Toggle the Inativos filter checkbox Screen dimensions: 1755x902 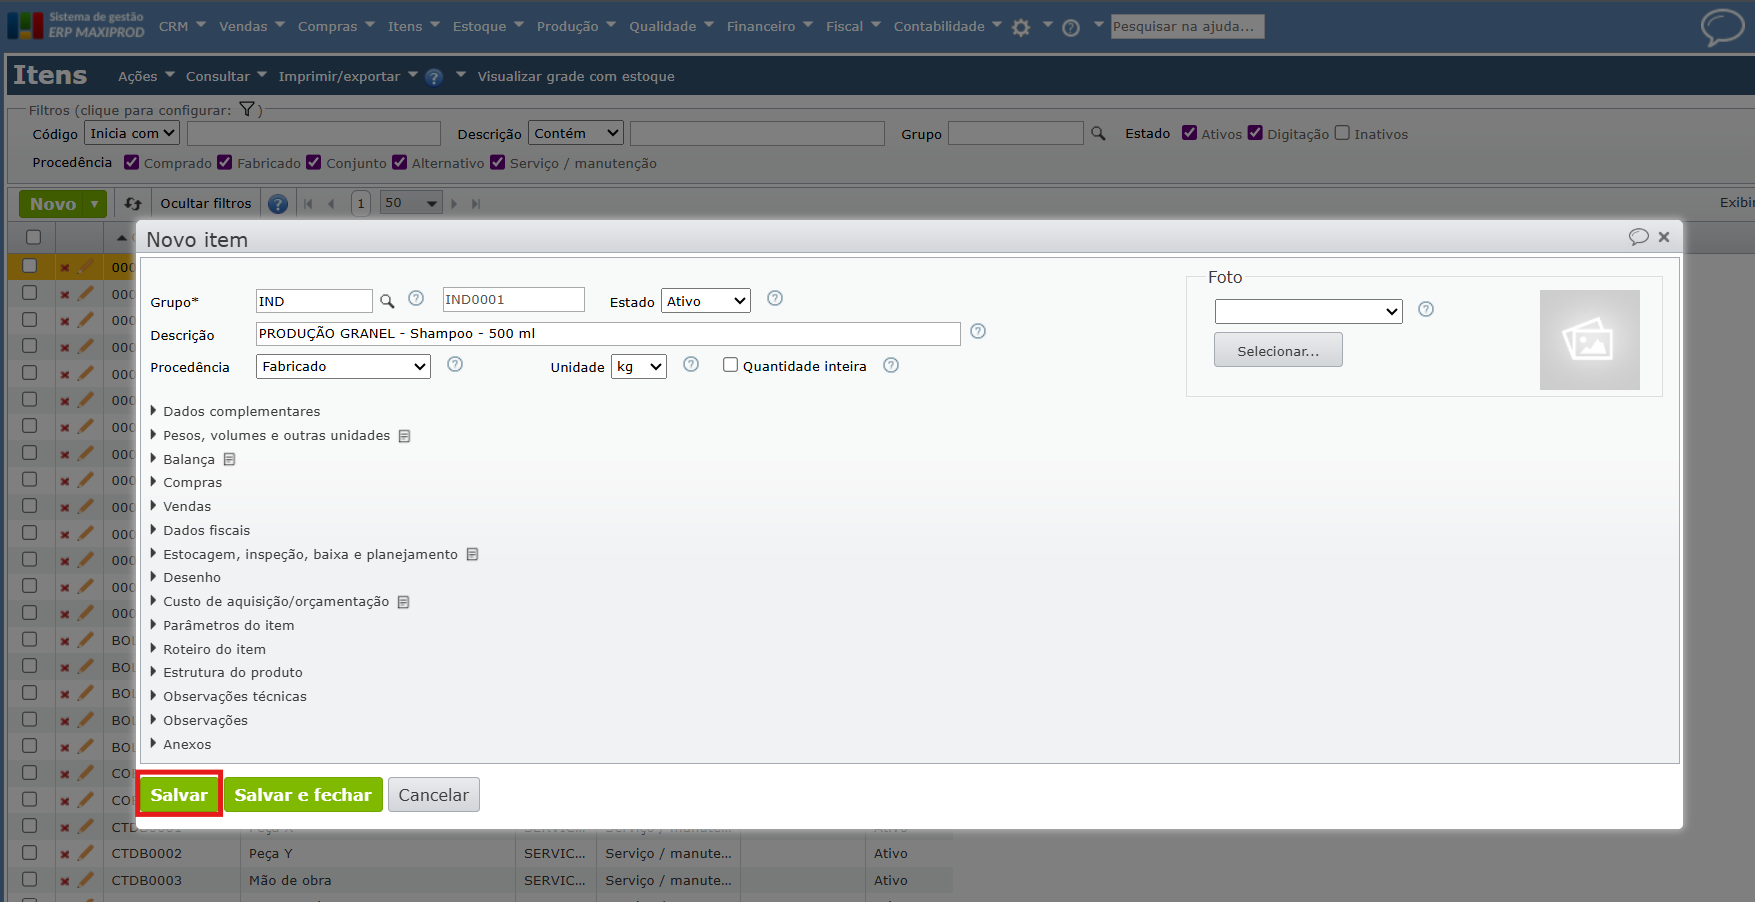pos(1342,133)
